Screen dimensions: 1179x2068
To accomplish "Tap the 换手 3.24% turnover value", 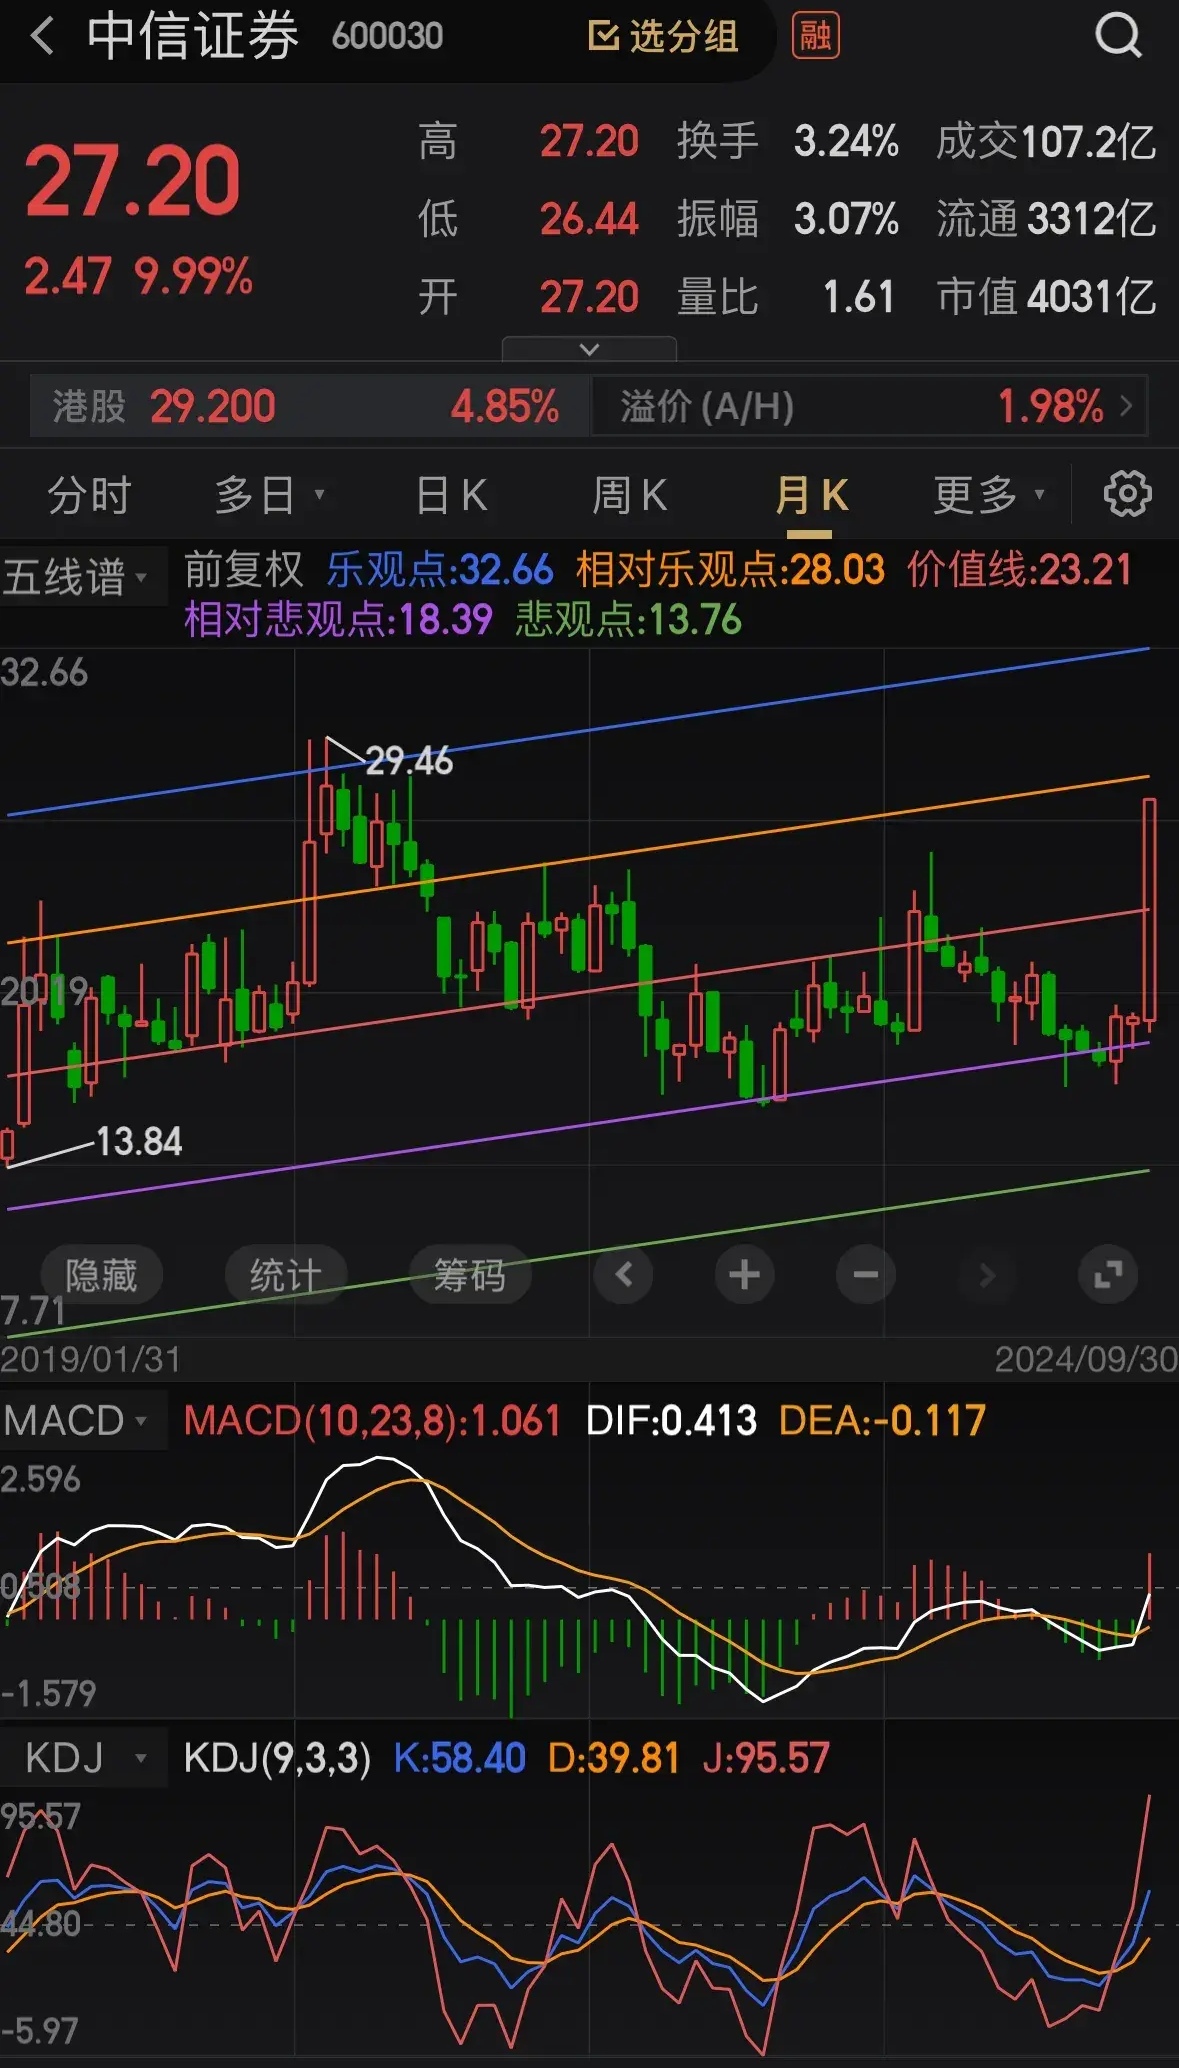I will pos(787,141).
